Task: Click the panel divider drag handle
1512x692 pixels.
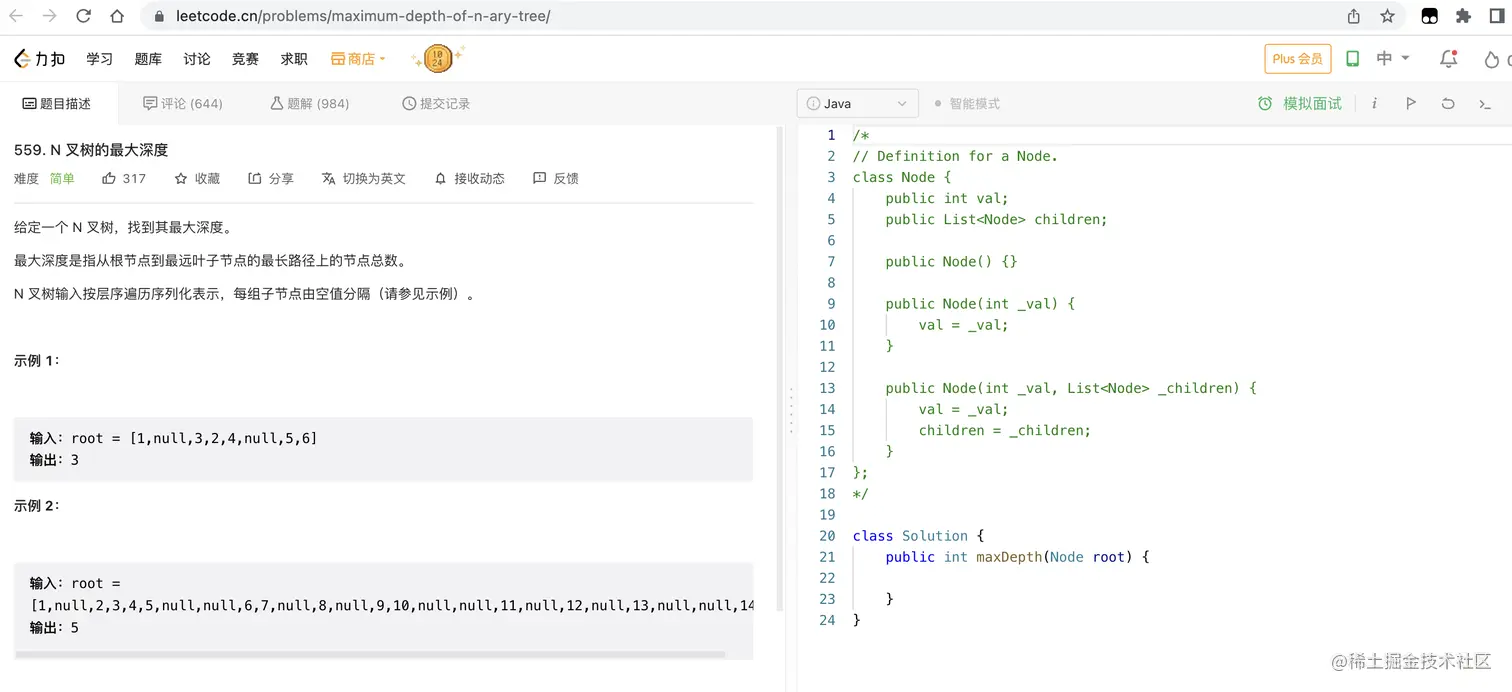Action: point(791,411)
